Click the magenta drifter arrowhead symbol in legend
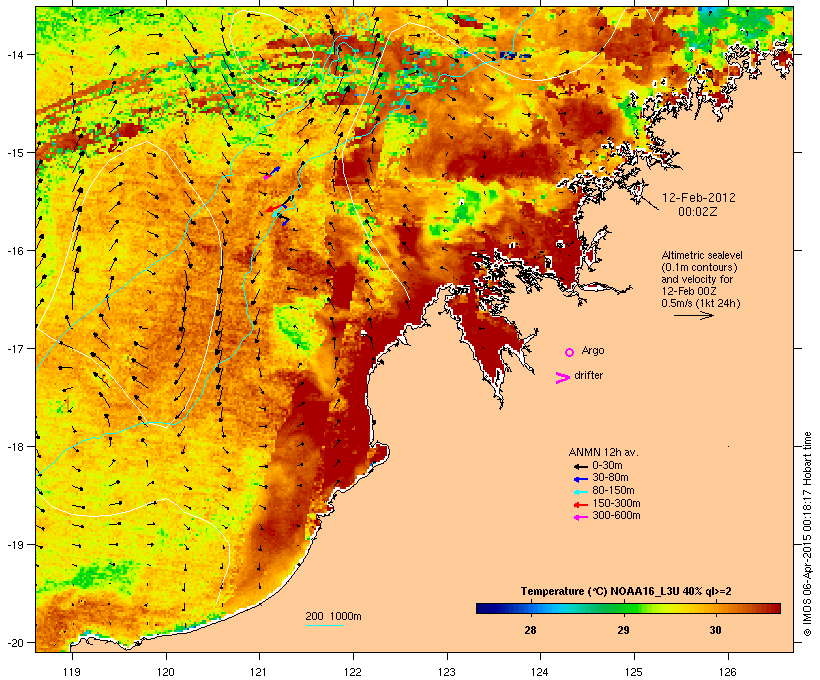 coord(562,378)
